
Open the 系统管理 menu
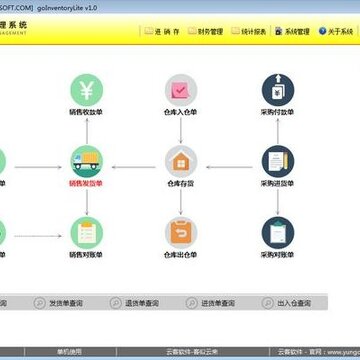pyautogui.click(x=292, y=31)
